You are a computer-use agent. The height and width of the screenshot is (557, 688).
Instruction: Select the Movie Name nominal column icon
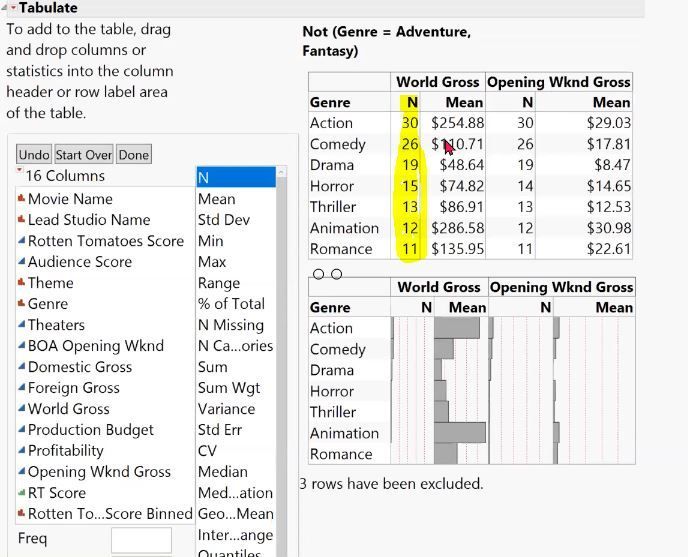point(21,198)
